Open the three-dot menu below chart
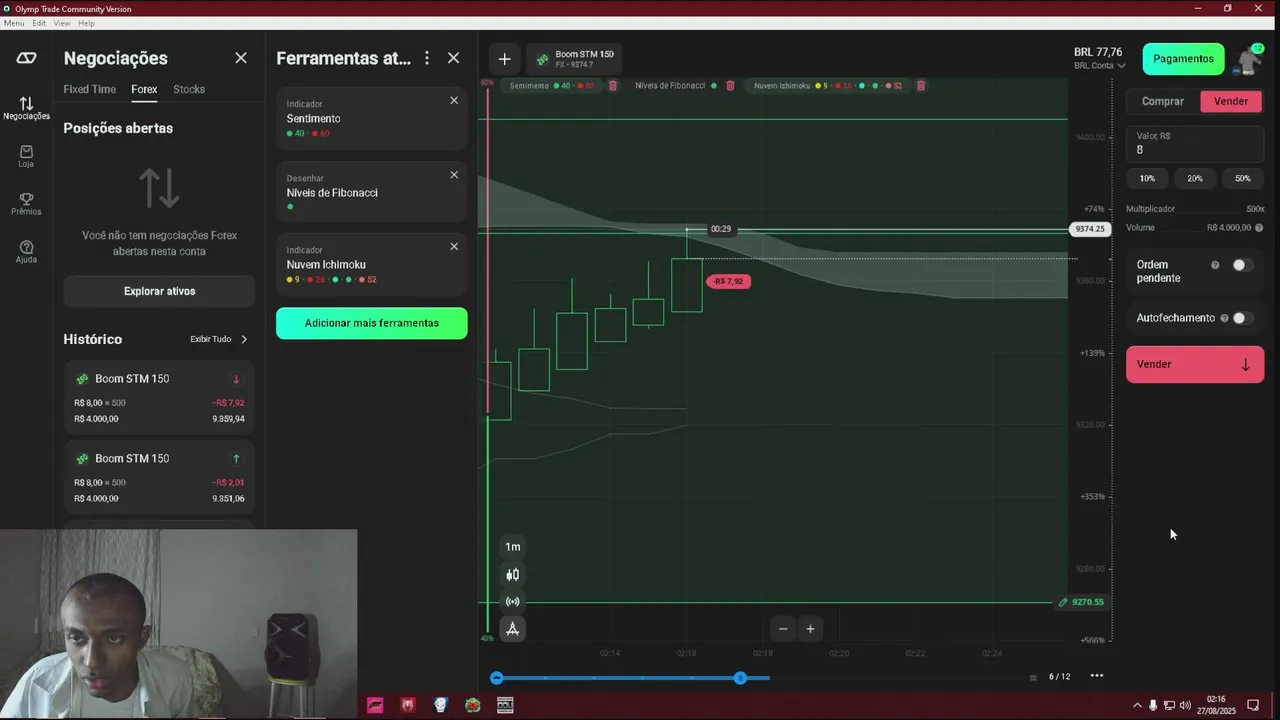 coord(1097,676)
